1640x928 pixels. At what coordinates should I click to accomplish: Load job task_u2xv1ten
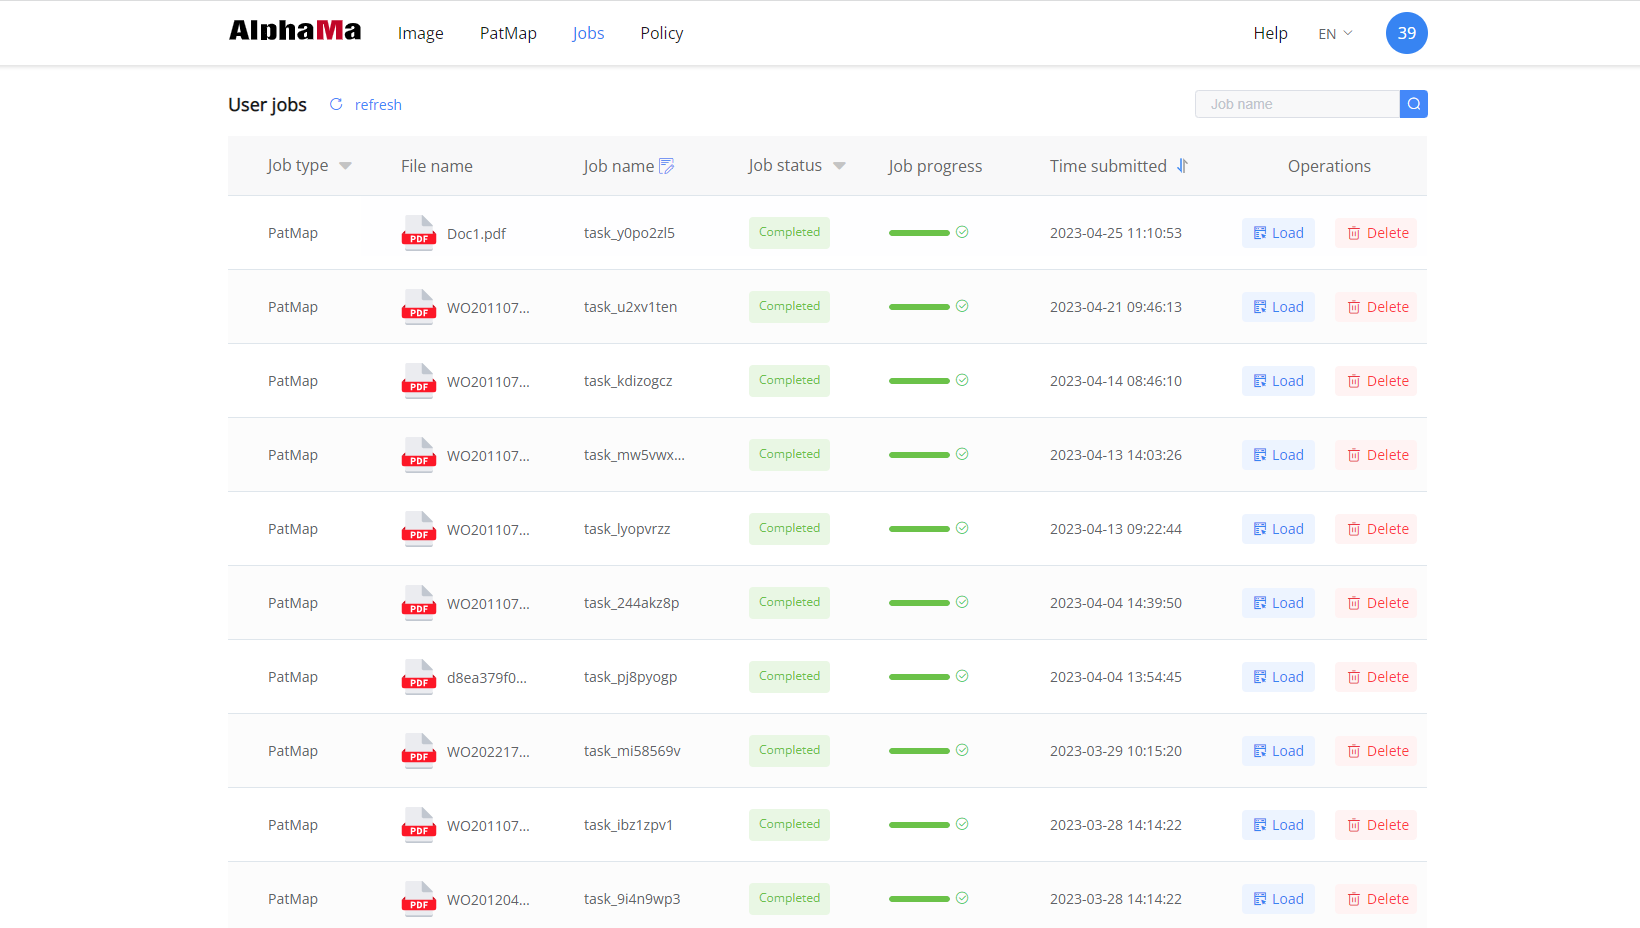click(1278, 307)
